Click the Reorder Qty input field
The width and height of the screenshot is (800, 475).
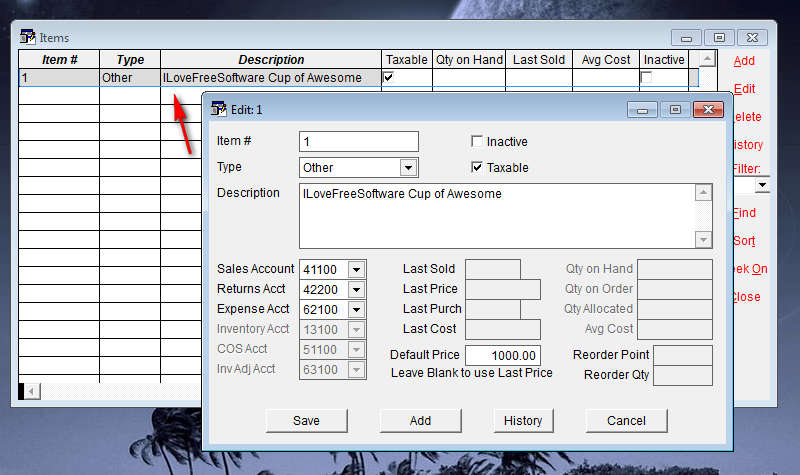click(683, 376)
